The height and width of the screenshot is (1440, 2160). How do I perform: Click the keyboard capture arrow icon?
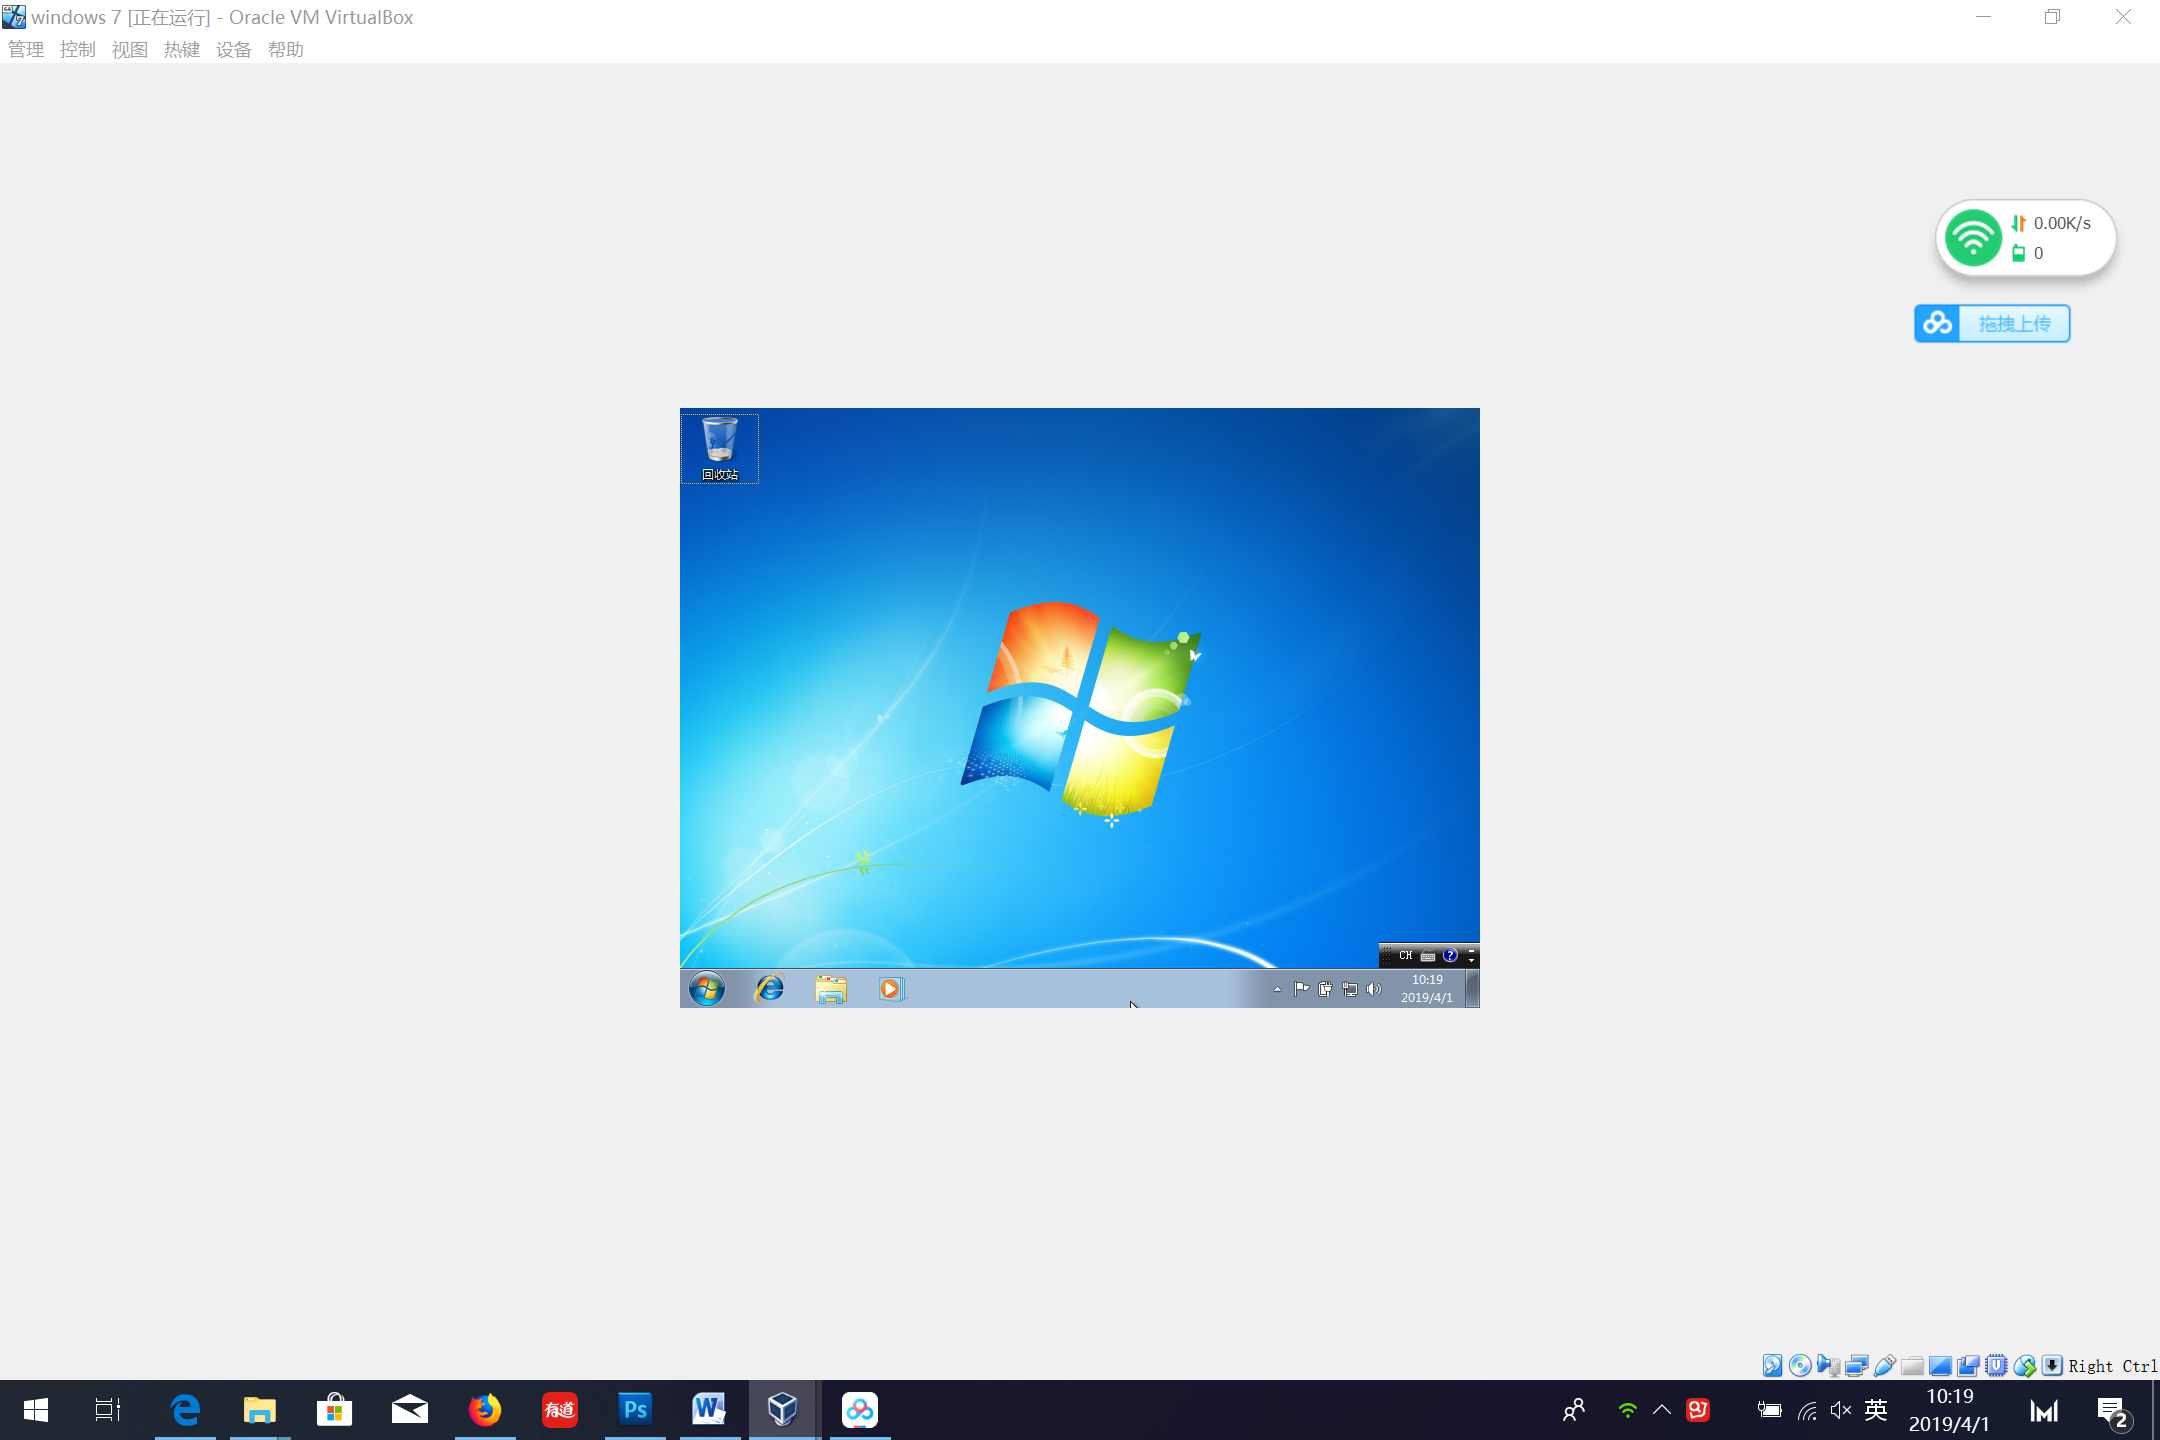pos(2052,1365)
